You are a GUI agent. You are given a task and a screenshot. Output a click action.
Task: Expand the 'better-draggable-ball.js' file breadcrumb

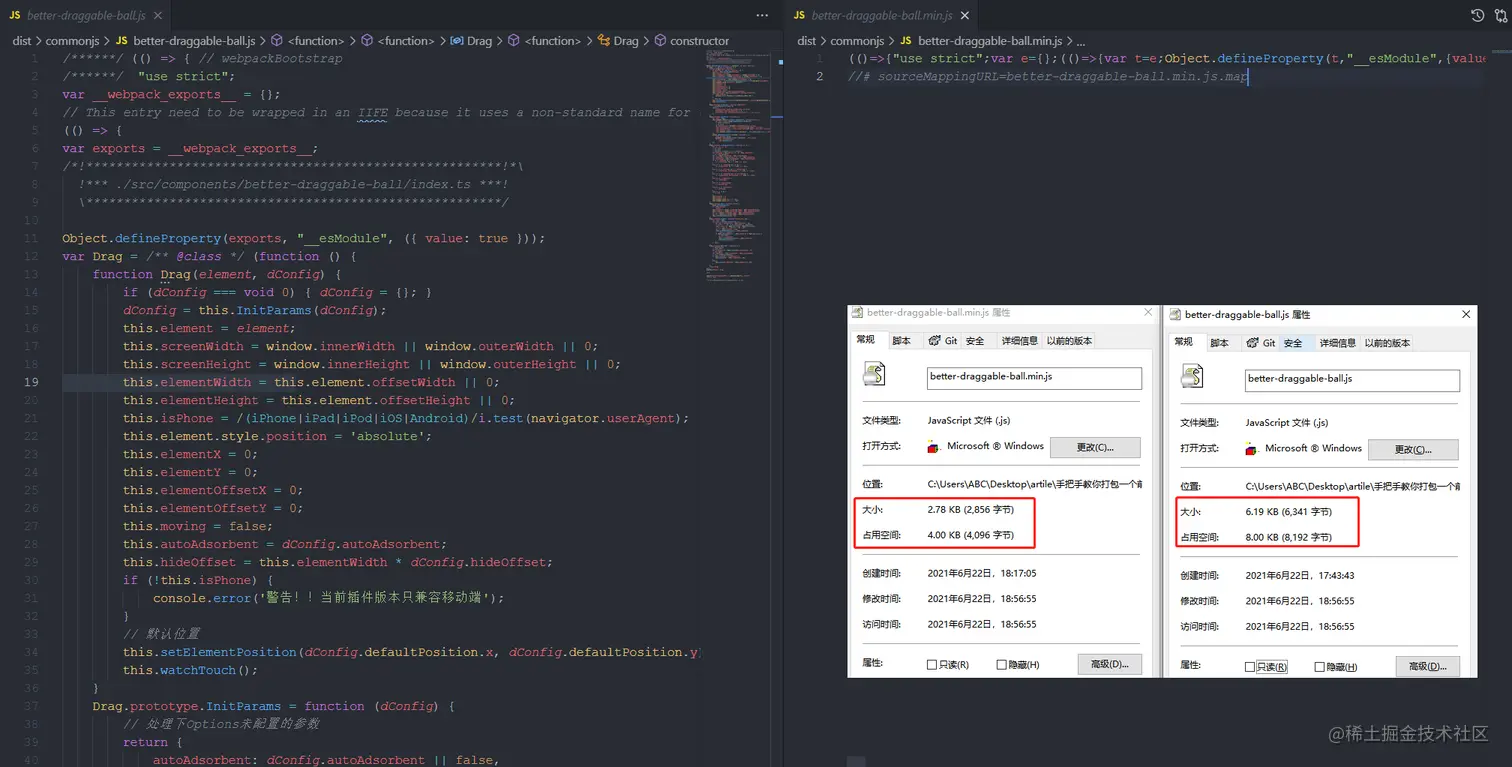coord(187,41)
